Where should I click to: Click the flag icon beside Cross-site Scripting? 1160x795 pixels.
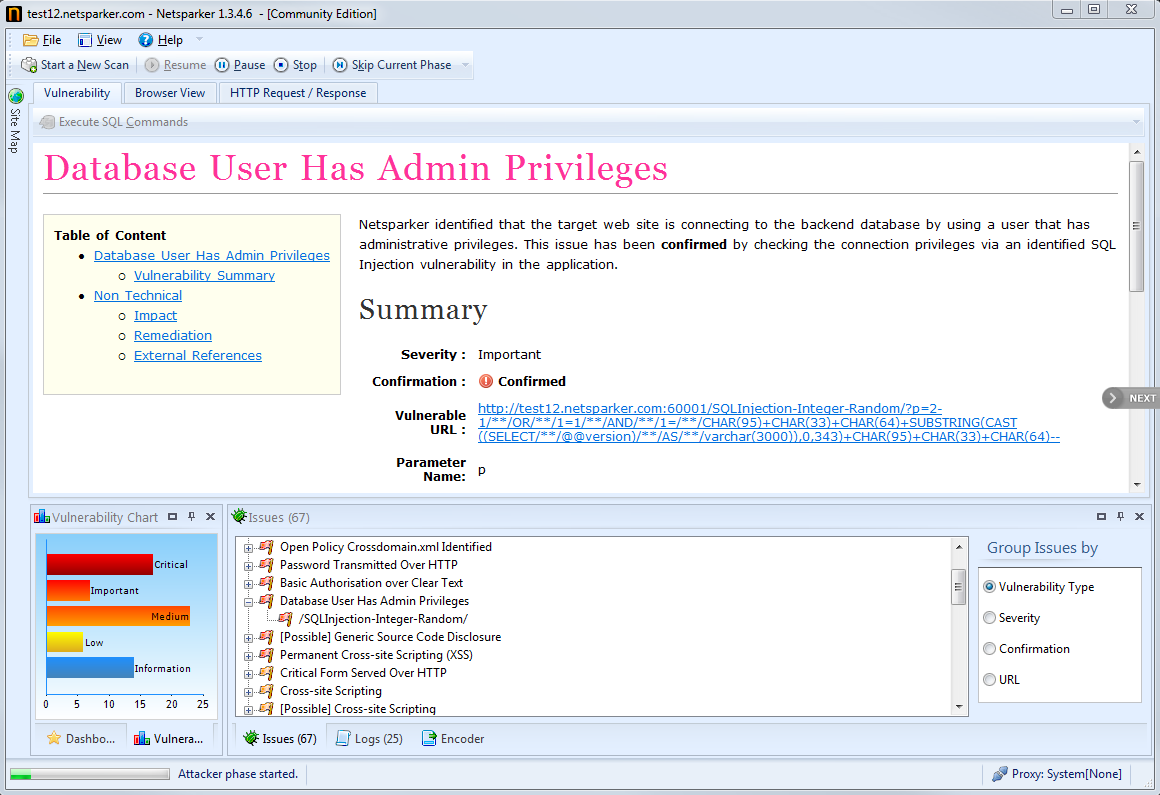[x=266, y=691]
